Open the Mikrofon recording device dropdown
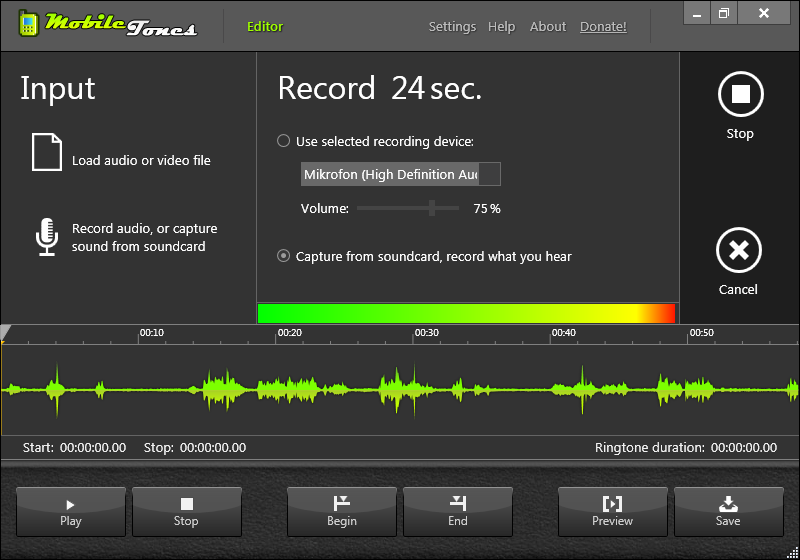Image resolution: width=800 pixels, height=560 pixels. pos(489,175)
